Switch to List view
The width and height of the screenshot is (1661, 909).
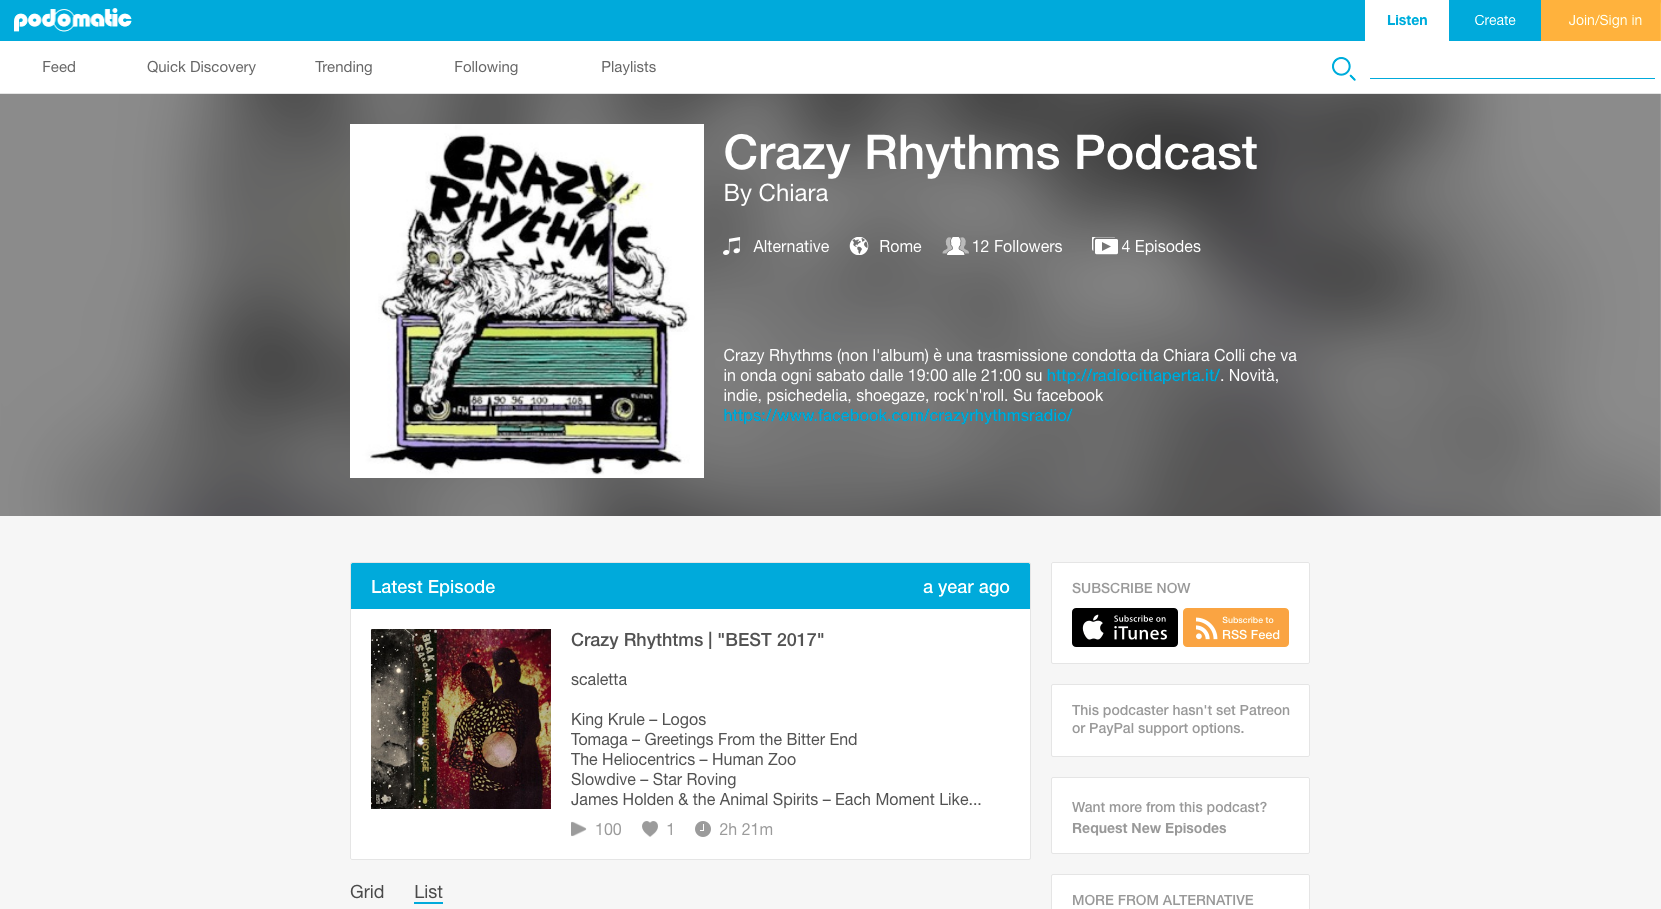tap(428, 892)
